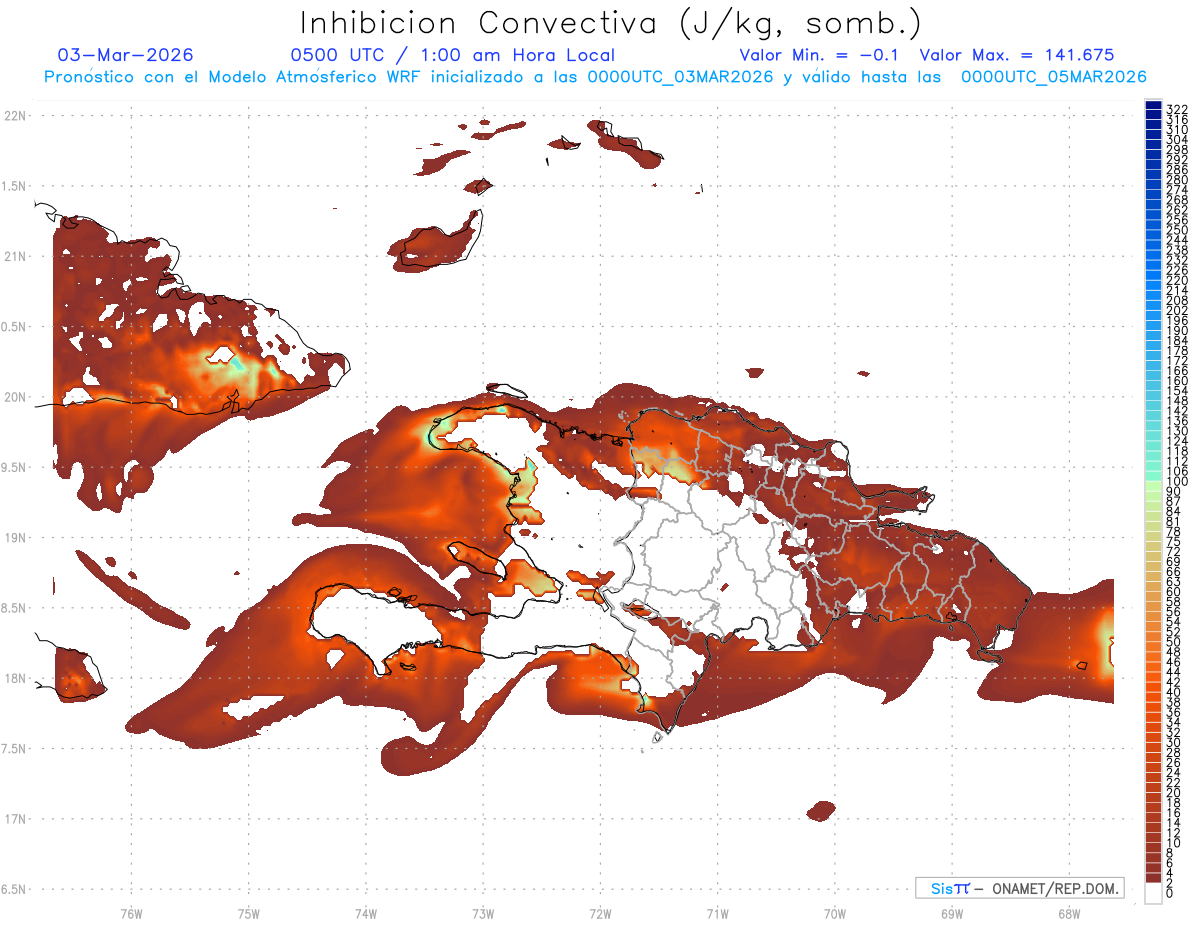Click the "76W" longitude label
This screenshot has height=927, width=1200.
(x=131, y=913)
